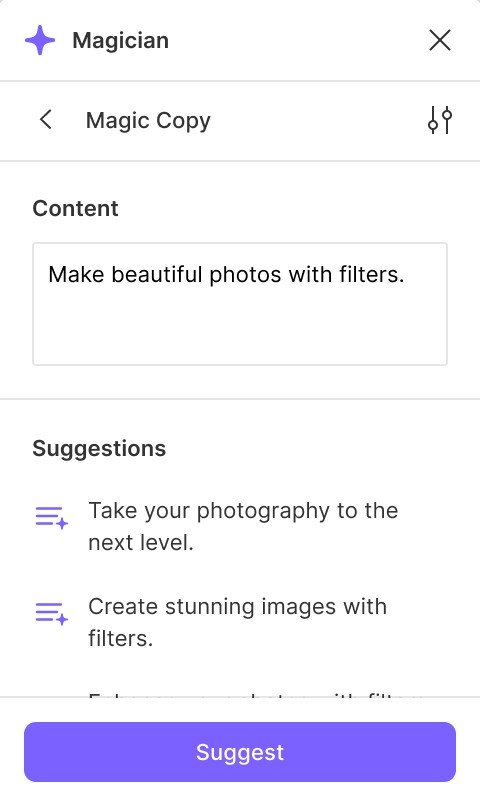Click the 'Magician' panel title text
This screenshot has height=806, width=480.
120,40
